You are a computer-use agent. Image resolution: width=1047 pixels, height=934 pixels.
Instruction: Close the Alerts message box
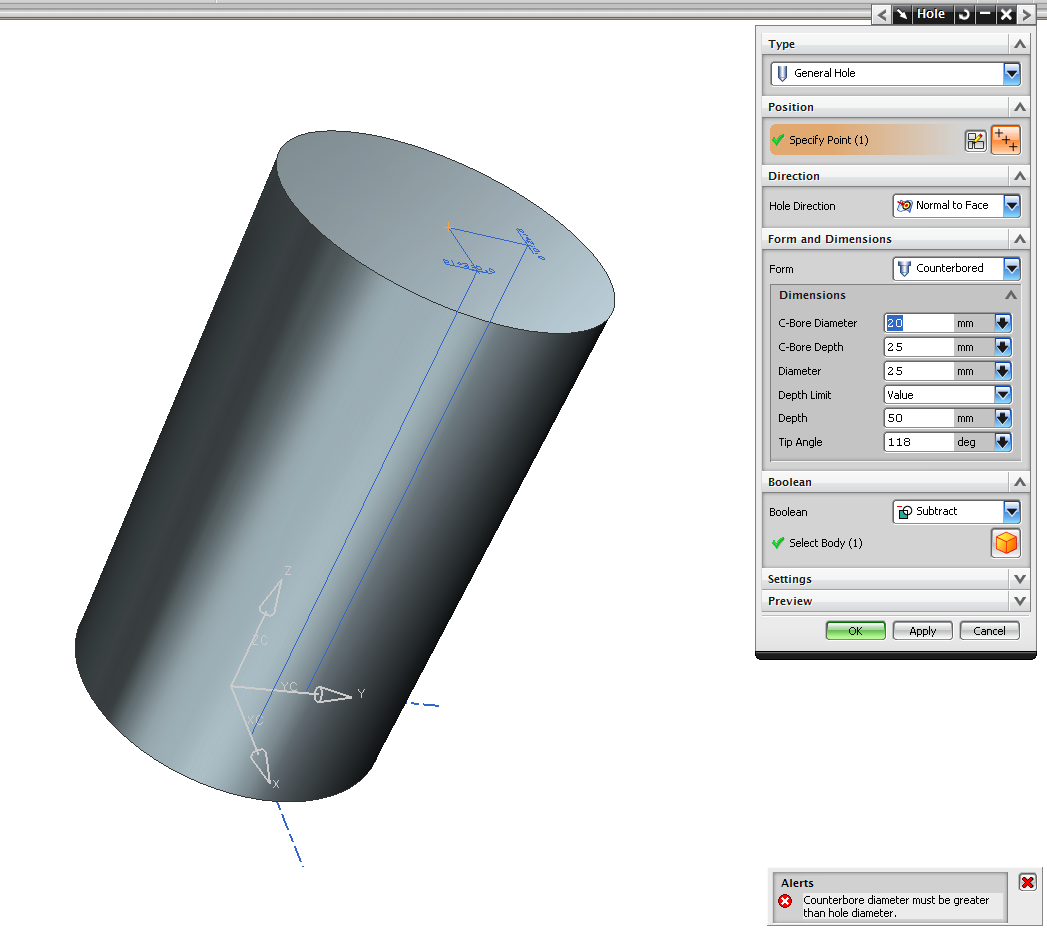coord(1028,883)
